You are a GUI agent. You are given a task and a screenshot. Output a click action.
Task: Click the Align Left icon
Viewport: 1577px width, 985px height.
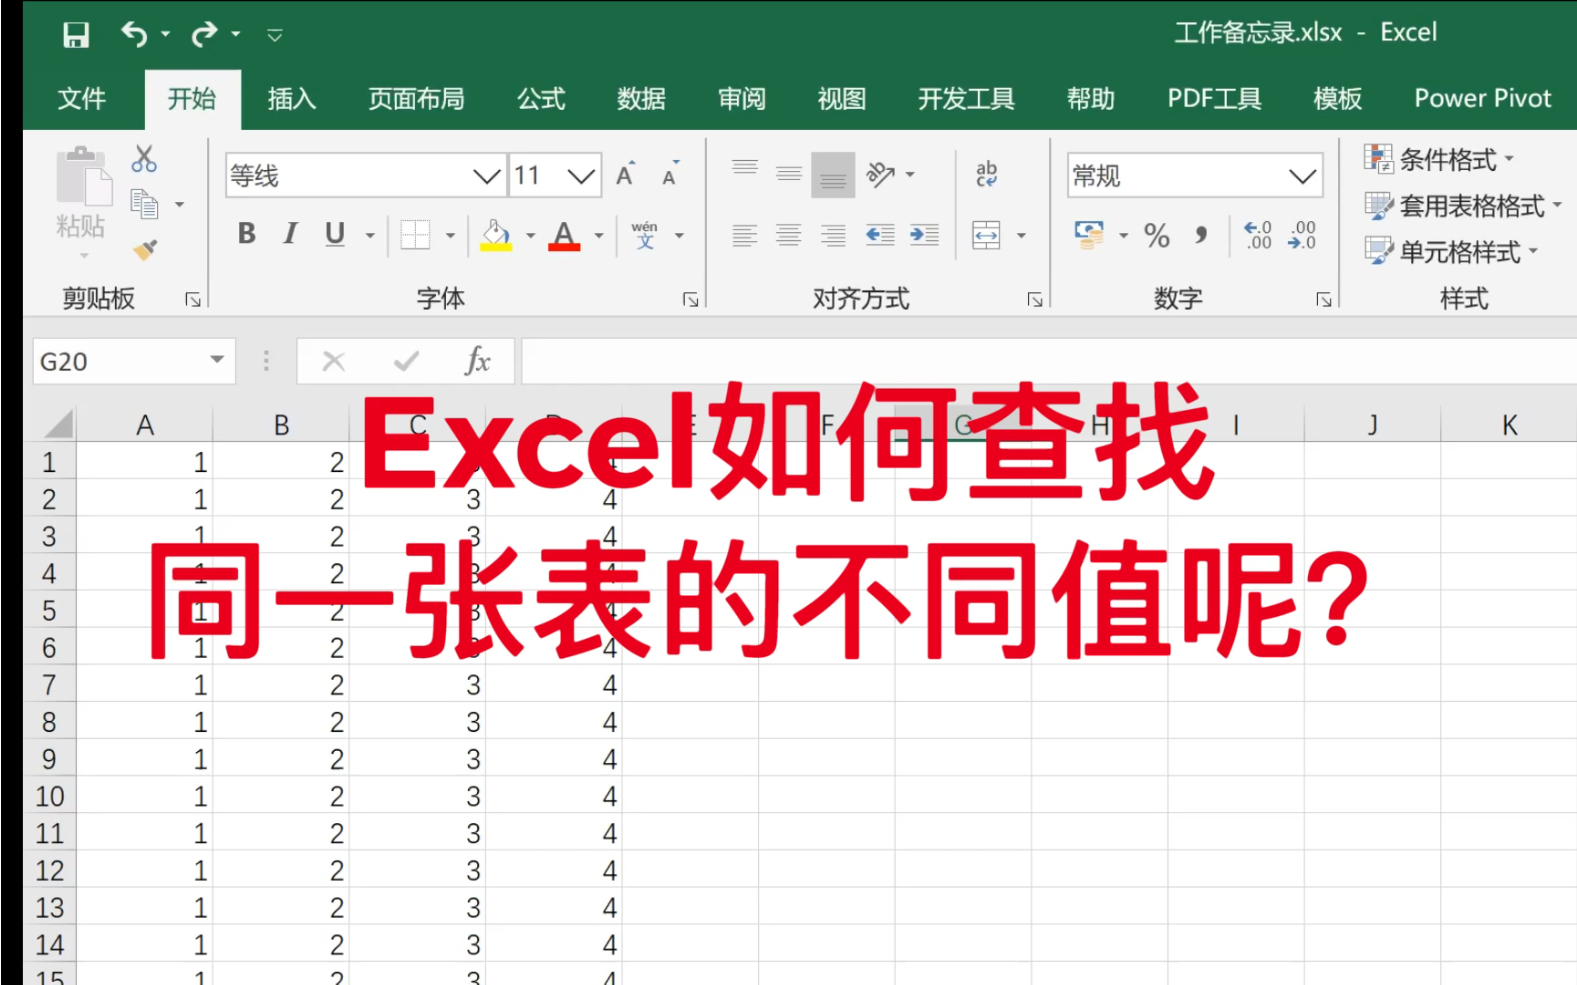tap(745, 235)
